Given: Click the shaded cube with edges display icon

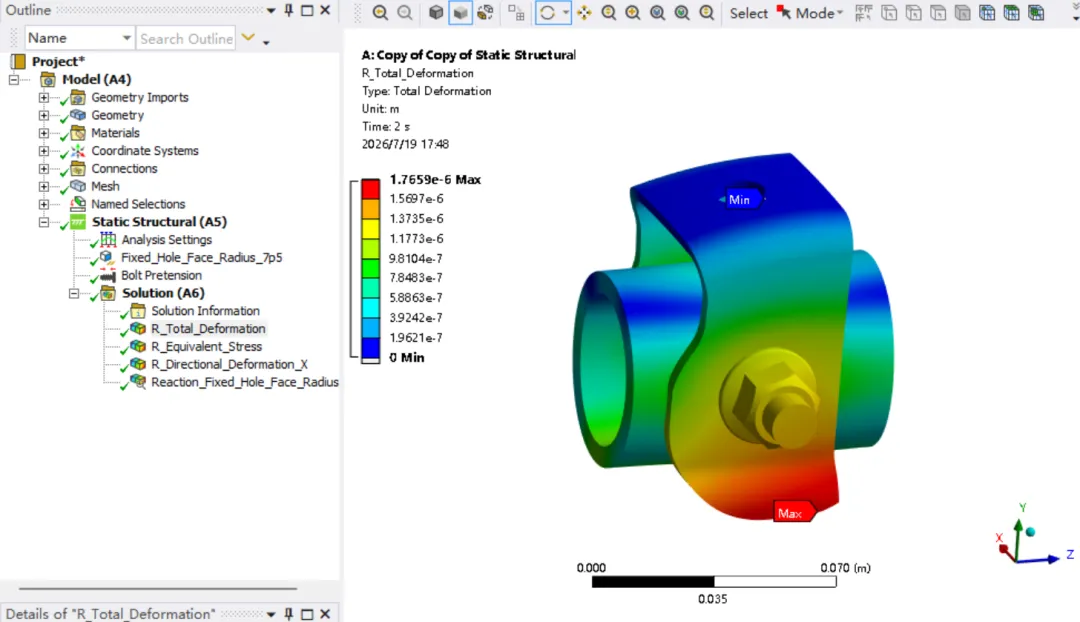Looking at the screenshot, I should tap(436, 13).
